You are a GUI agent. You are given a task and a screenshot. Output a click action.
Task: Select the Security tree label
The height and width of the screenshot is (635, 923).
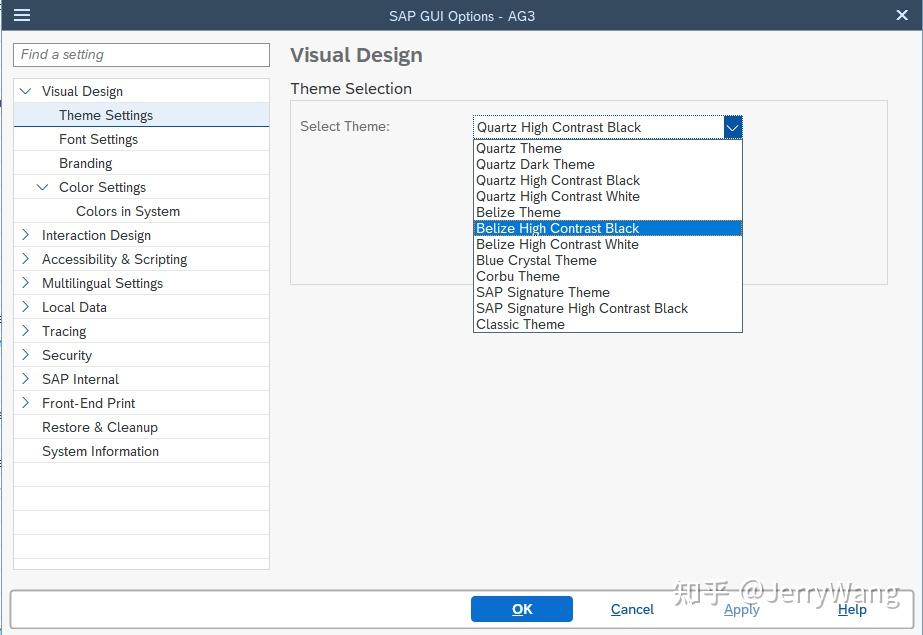pyautogui.click(x=67, y=355)
